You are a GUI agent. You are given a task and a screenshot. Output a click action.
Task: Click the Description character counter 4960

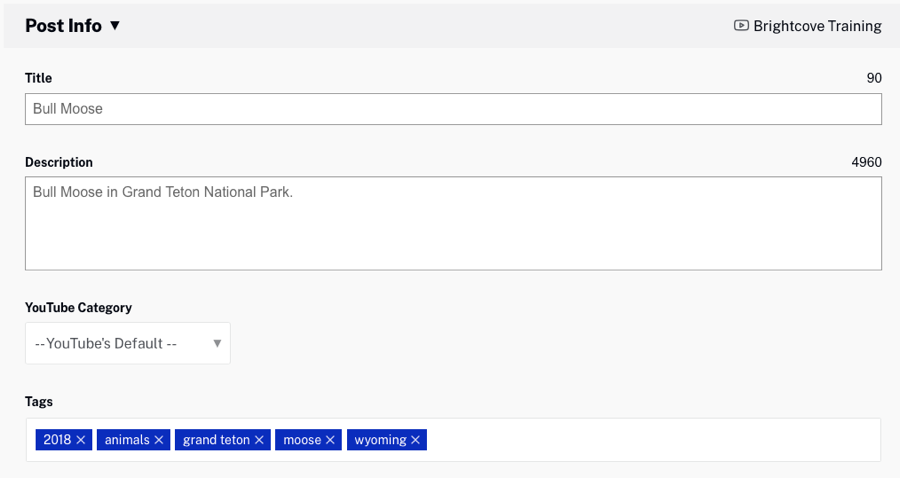866,162
